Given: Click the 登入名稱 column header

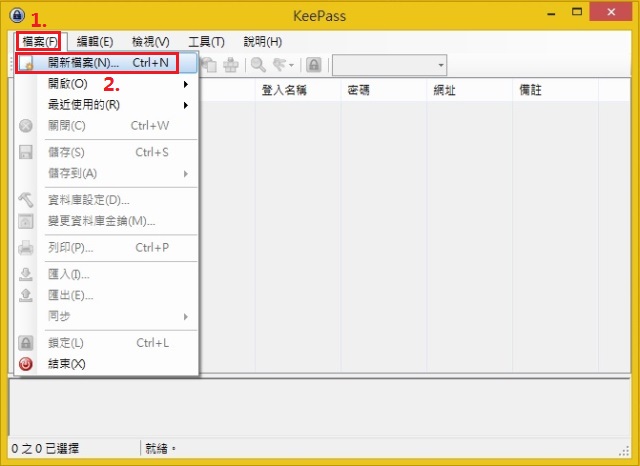Looking at the screenshot, I should click(298, 90).
